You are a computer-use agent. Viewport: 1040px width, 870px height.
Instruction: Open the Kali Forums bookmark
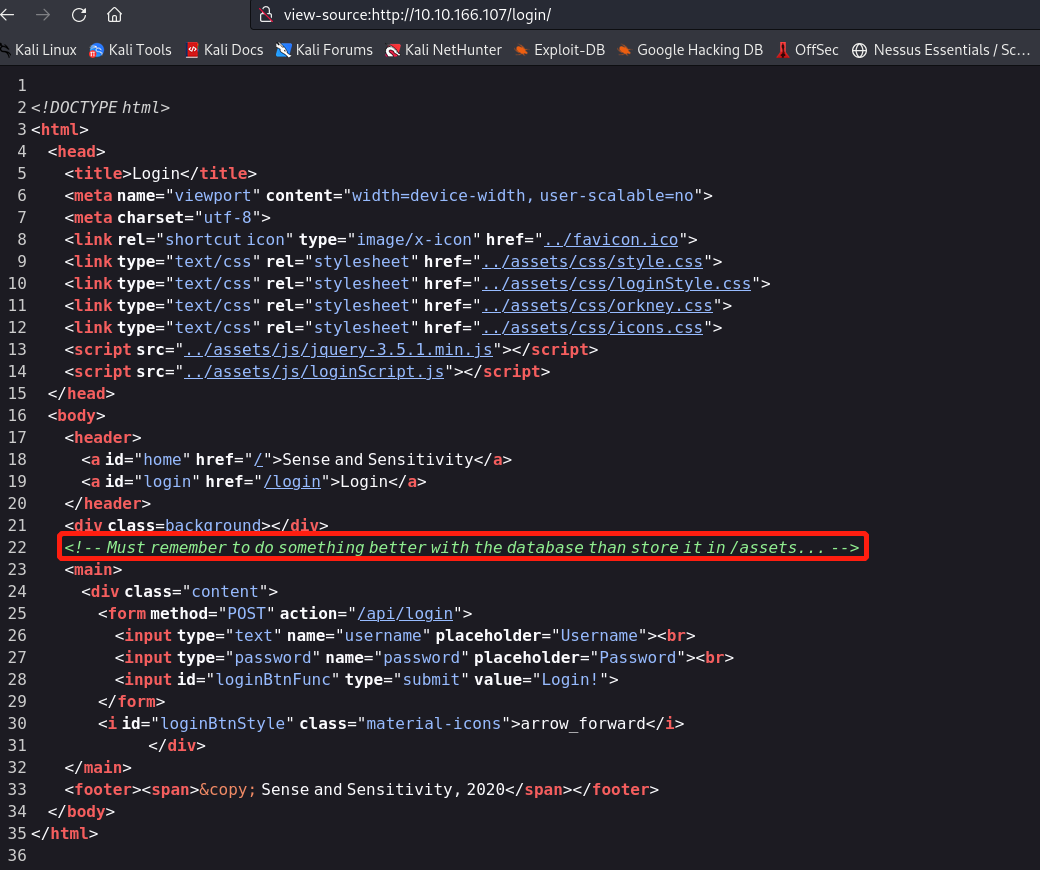(x=324, y=50)
